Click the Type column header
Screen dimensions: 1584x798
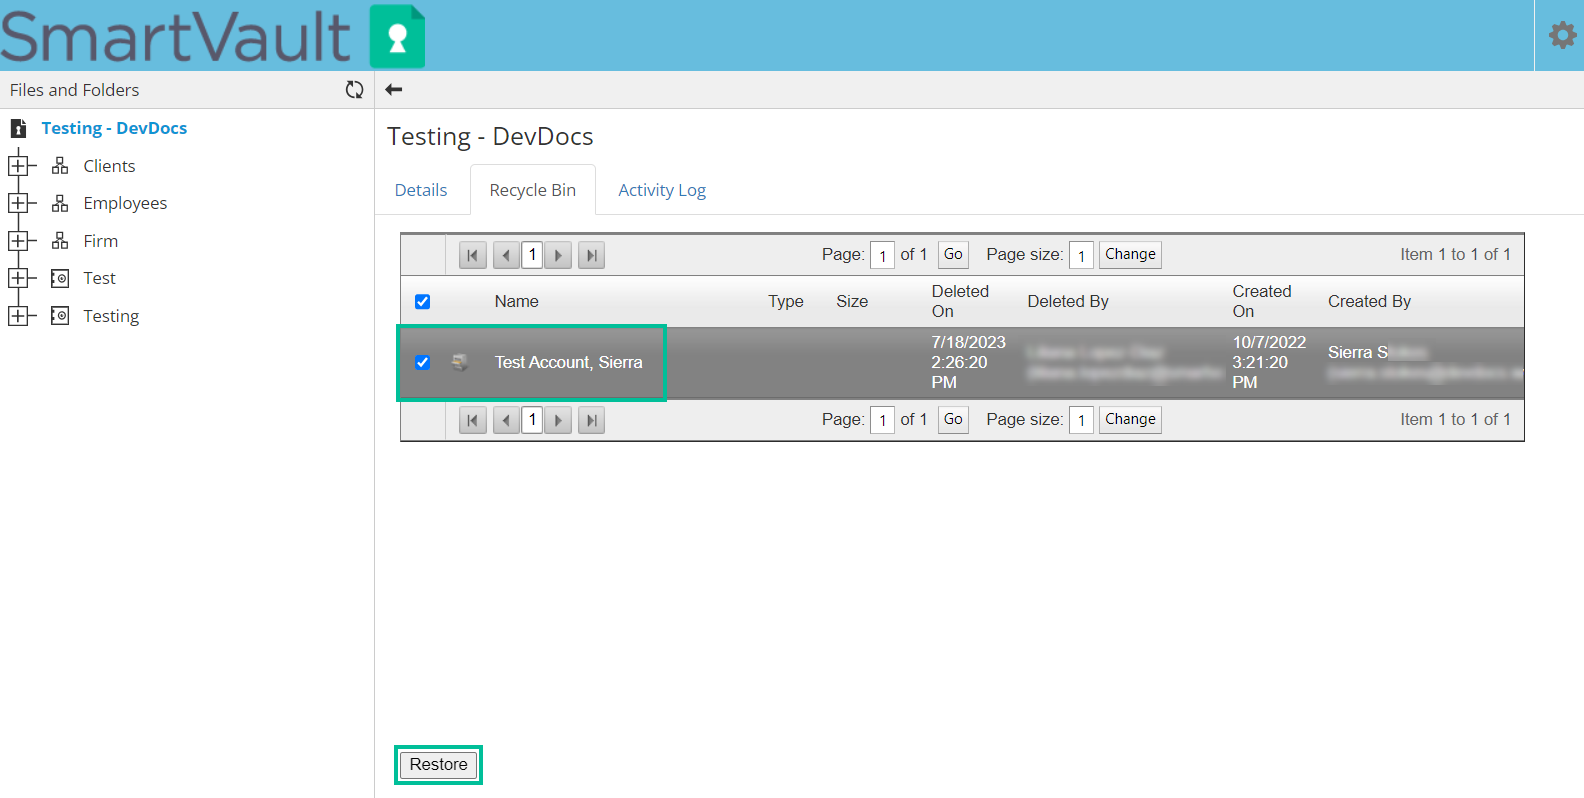[786, 302]
